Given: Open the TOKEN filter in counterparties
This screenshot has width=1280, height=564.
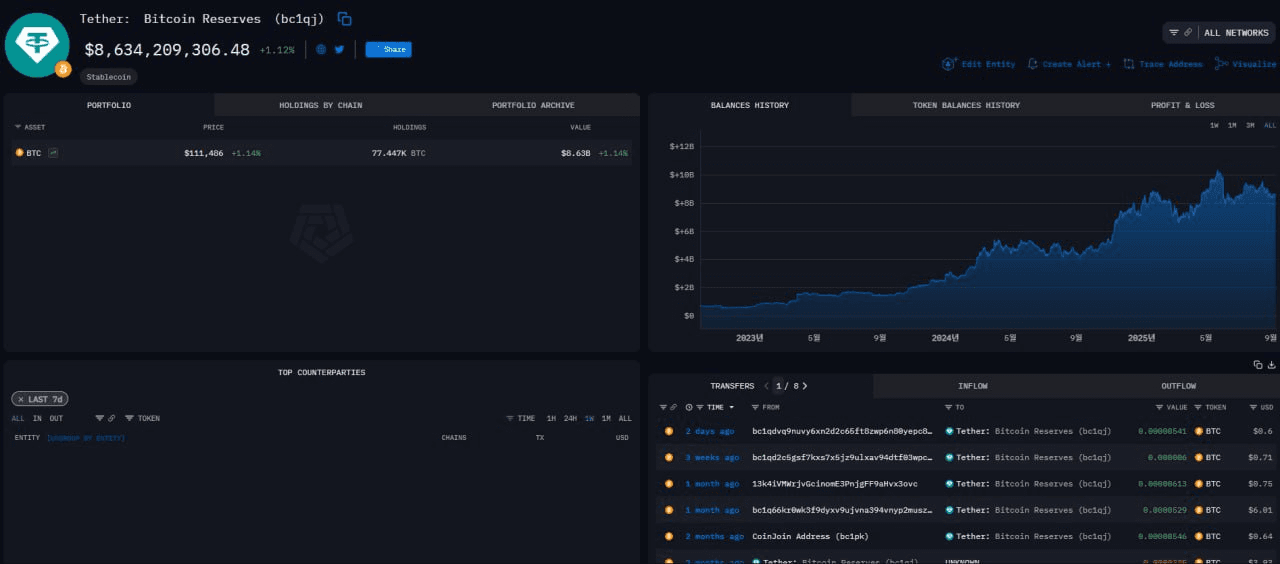Looking at the screenshot, I should pyautogui.click(x=142, y=418).
